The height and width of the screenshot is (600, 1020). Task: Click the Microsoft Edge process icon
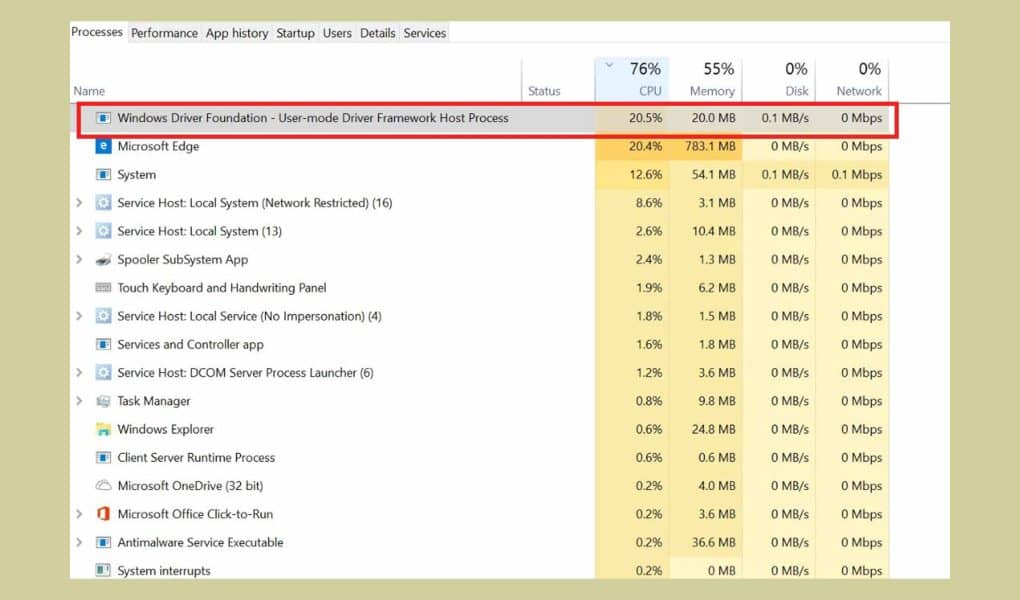coord(102,146)
